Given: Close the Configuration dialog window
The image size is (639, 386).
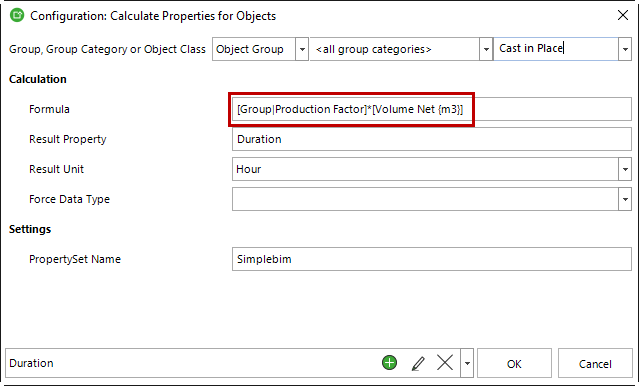Looking at the screenshot, I should 623,15.
